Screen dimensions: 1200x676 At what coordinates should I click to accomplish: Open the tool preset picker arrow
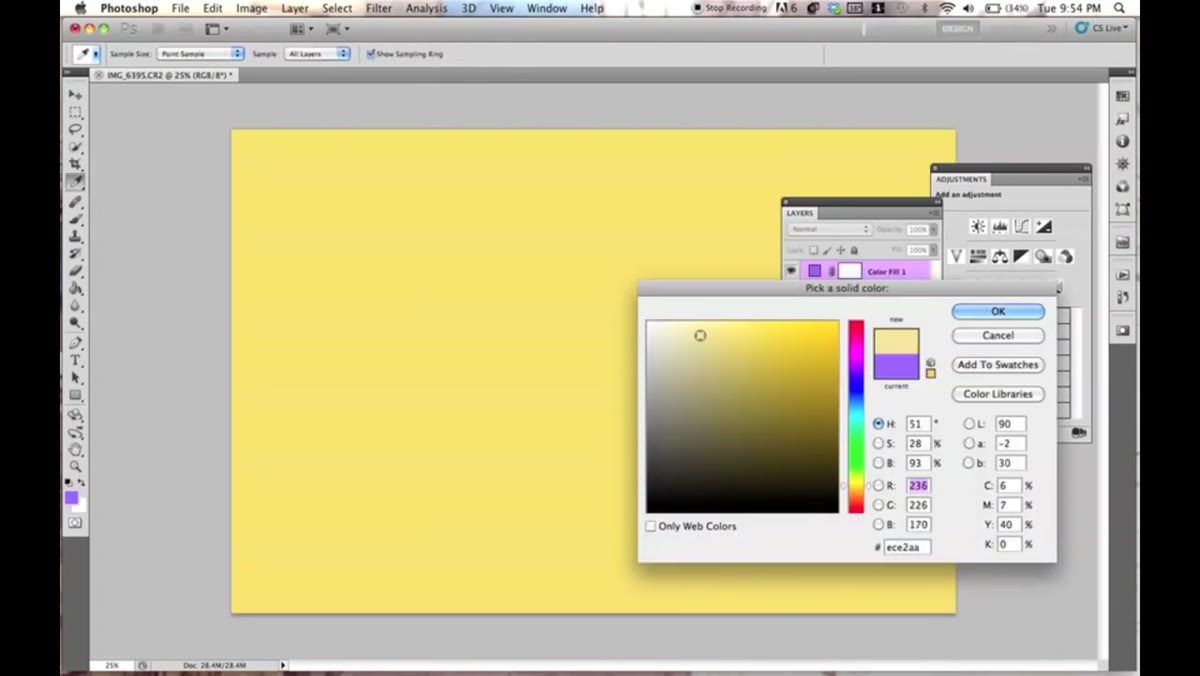click(x=96, y=54)
